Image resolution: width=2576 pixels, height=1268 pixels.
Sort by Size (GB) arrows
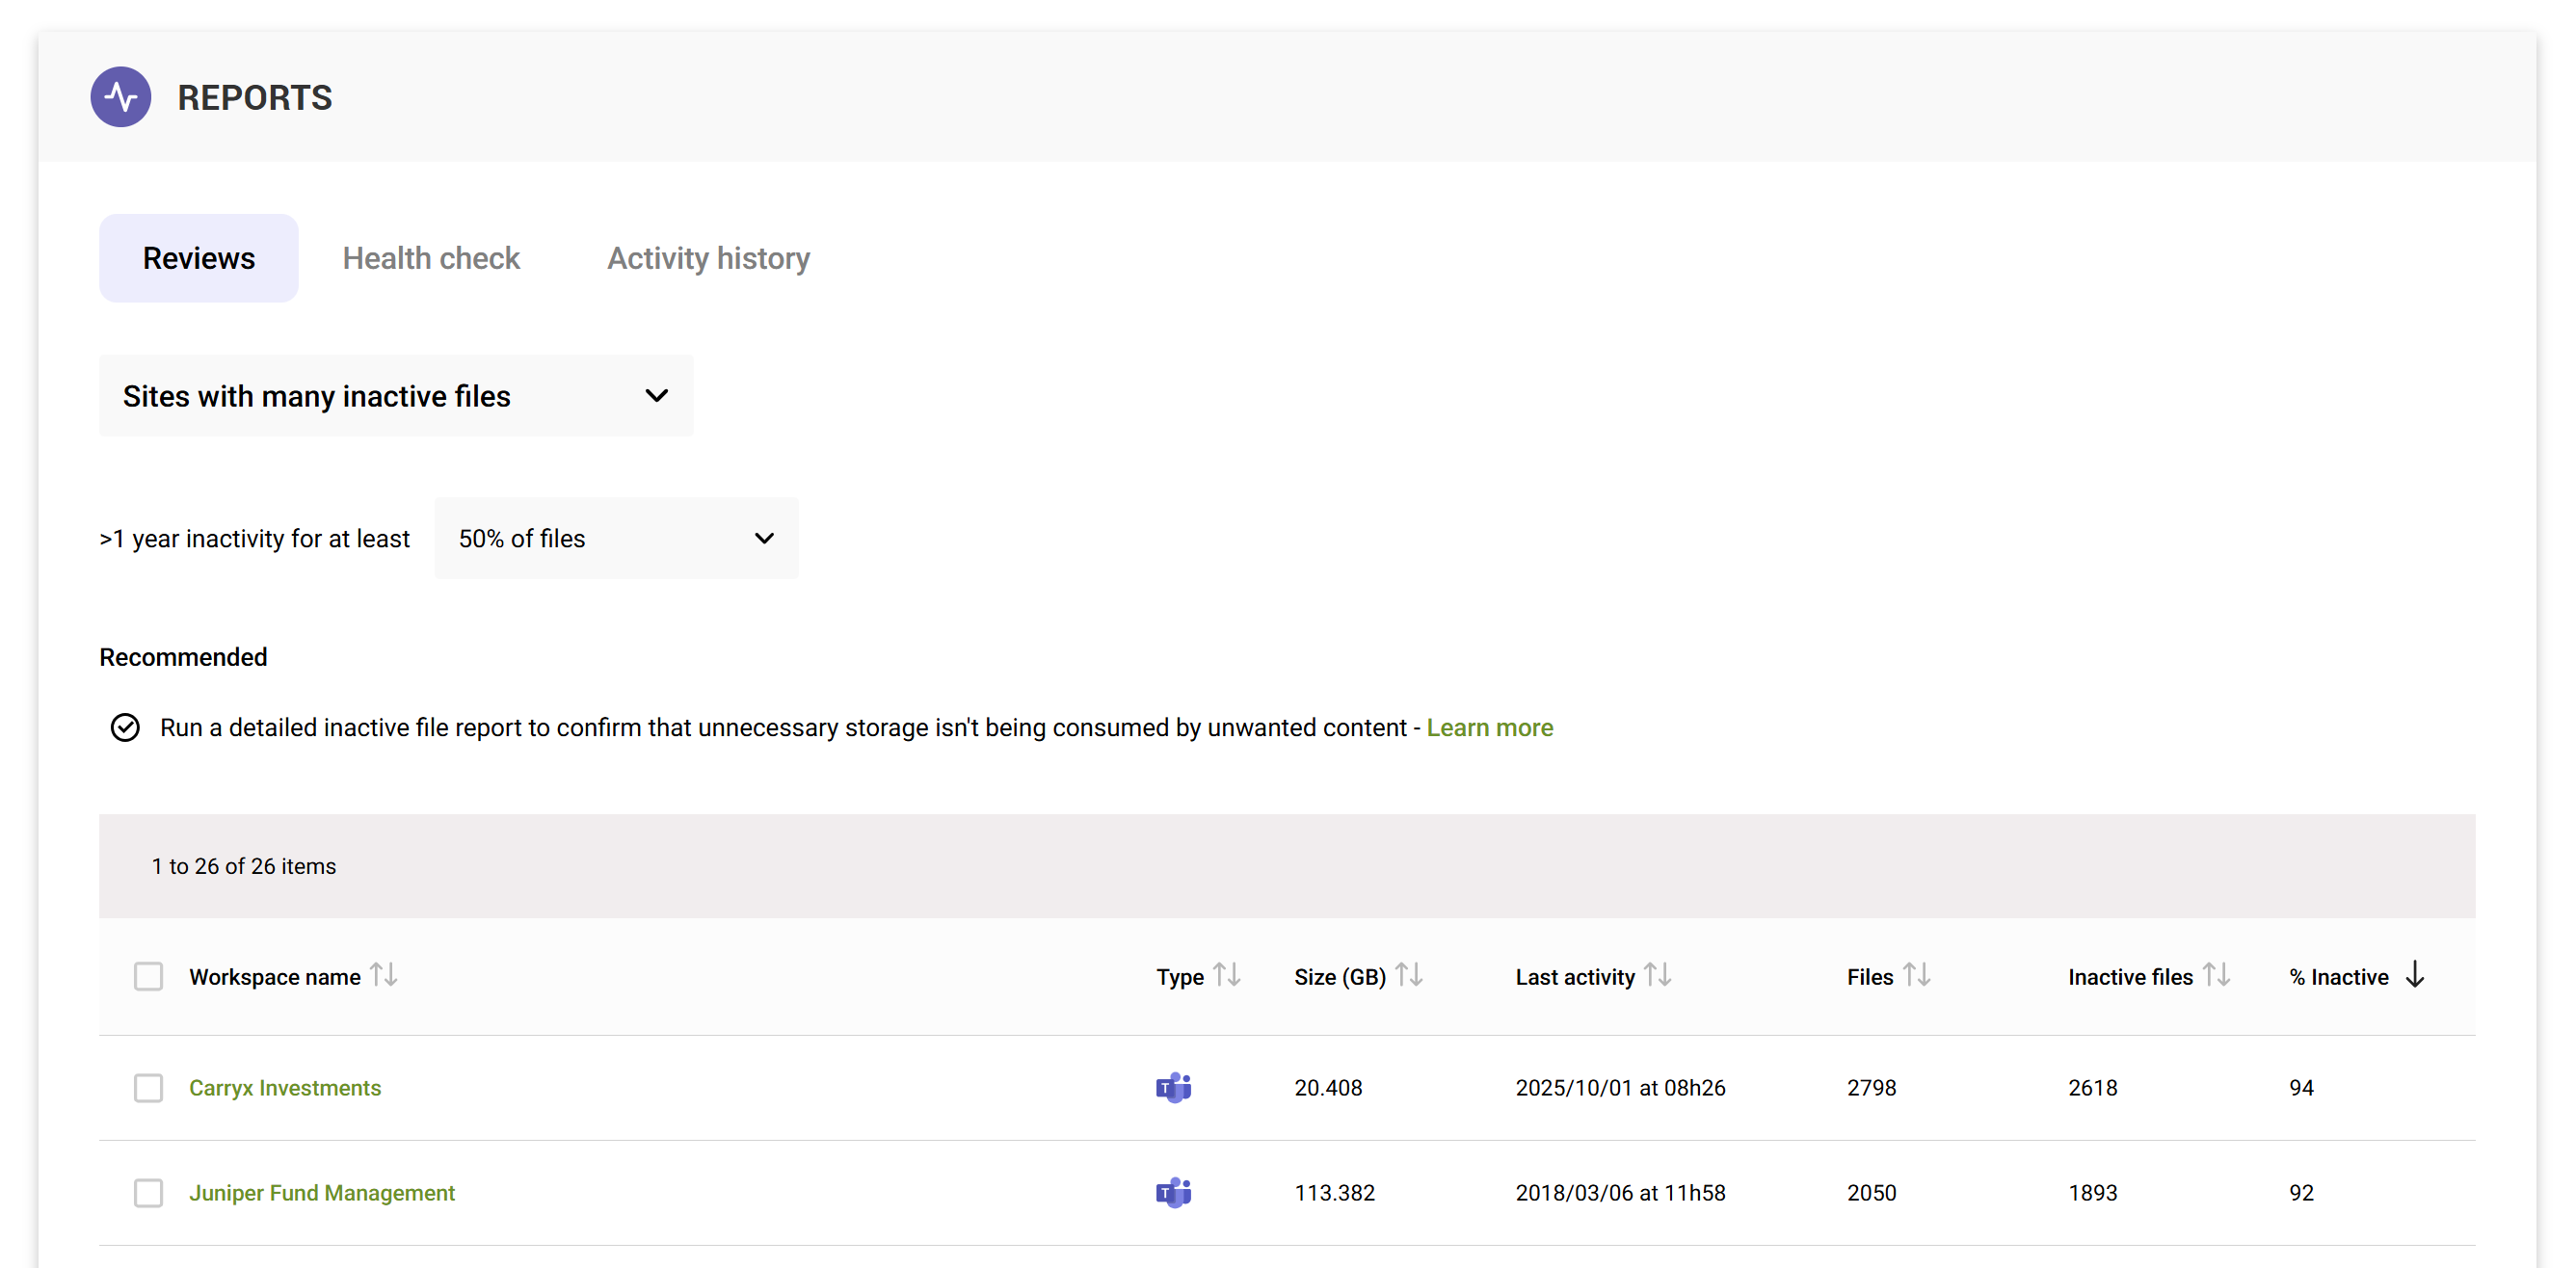[x=1409, y=975]
